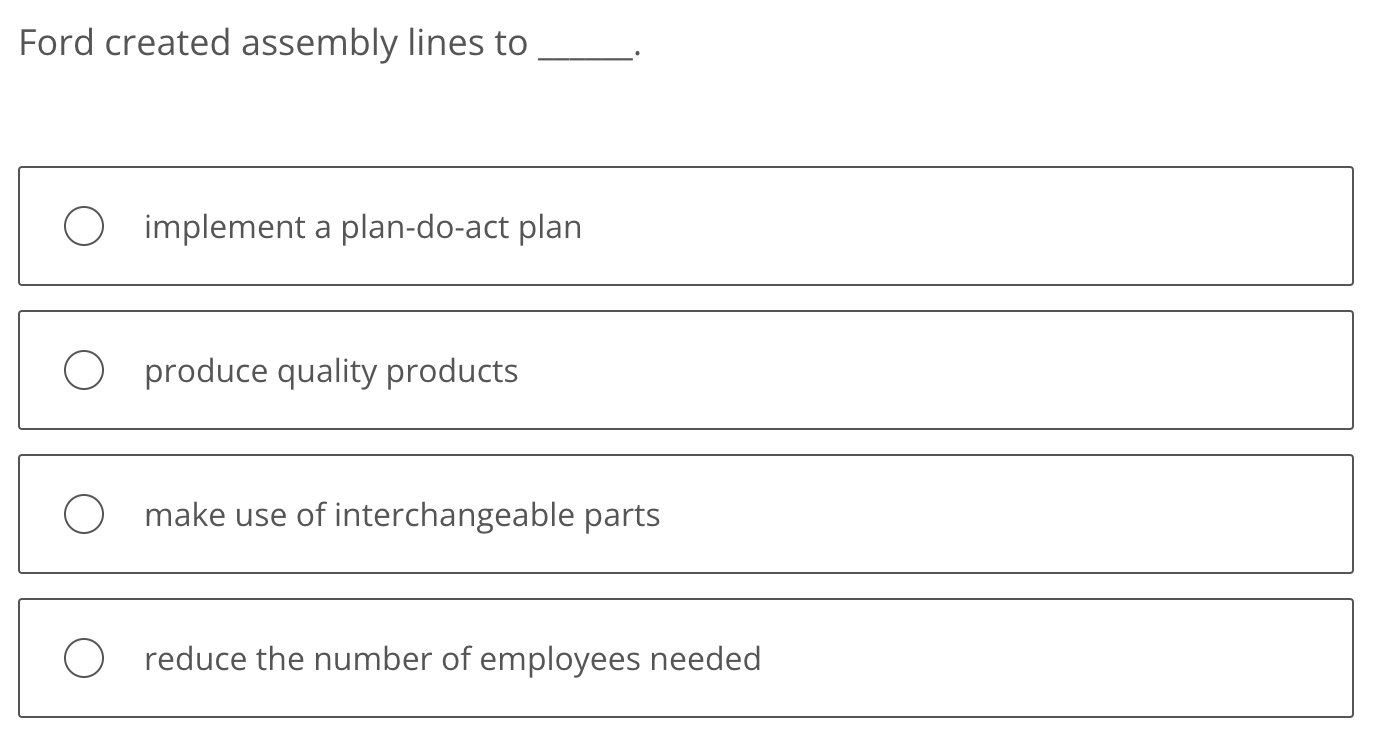Select the radio button for 'produce quality products'

[x=84, y=369]
